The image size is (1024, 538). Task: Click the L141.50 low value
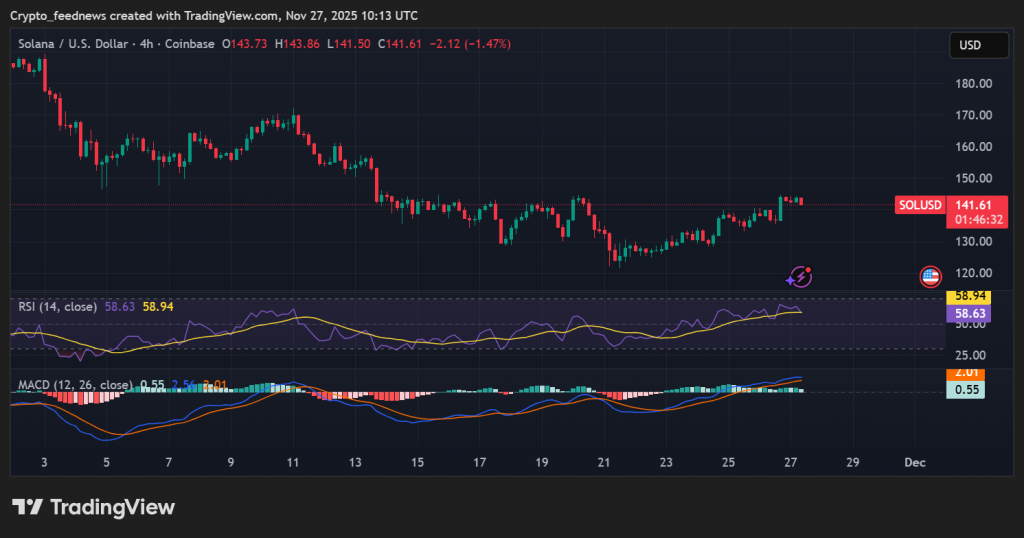coord(349,44)
